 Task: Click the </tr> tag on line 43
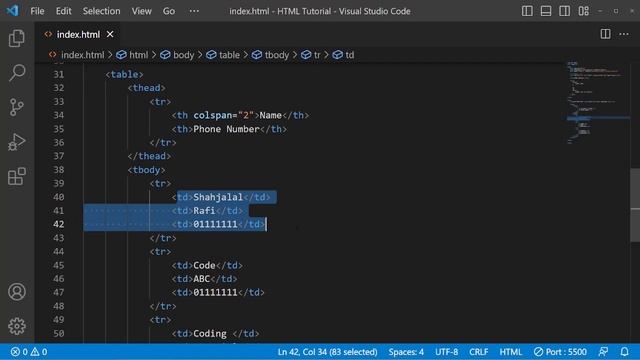(163, 238)
